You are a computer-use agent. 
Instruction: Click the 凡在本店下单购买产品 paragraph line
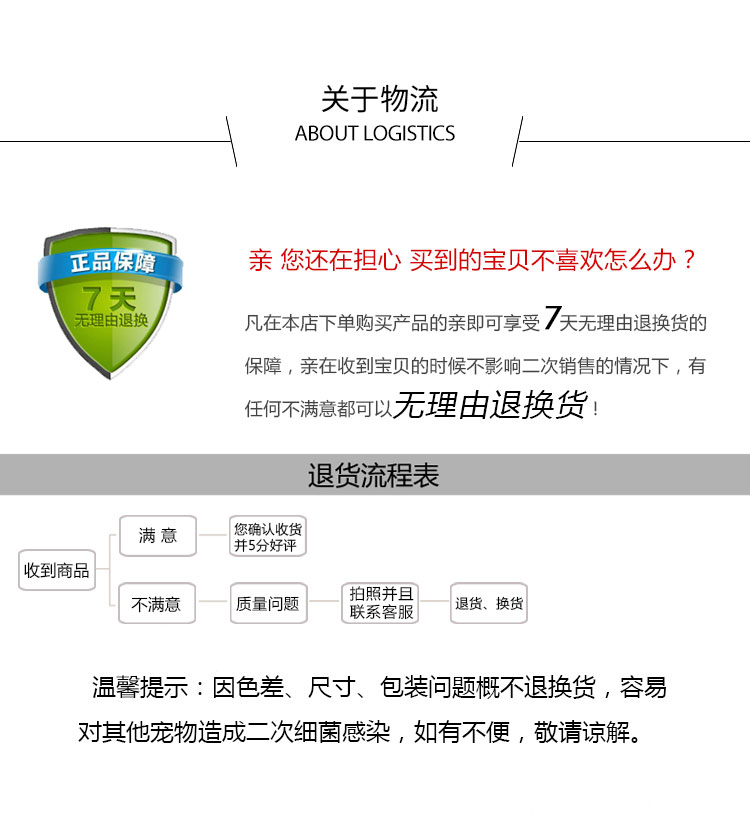(475, 320)
